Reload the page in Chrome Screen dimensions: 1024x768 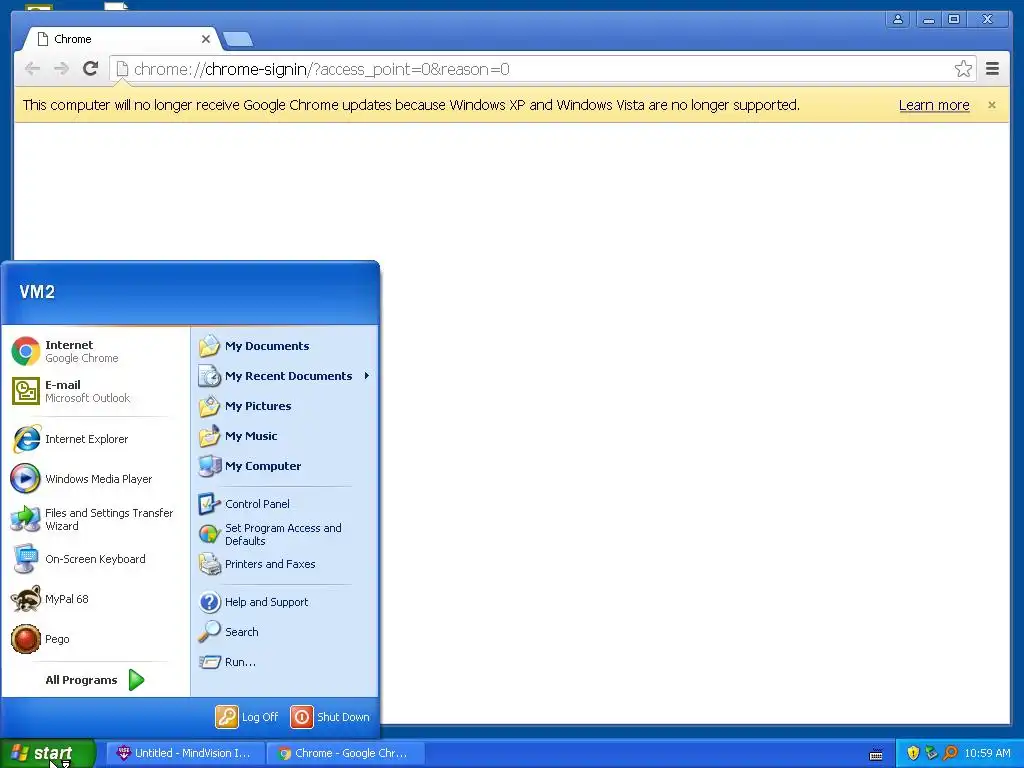pos(91,69)
